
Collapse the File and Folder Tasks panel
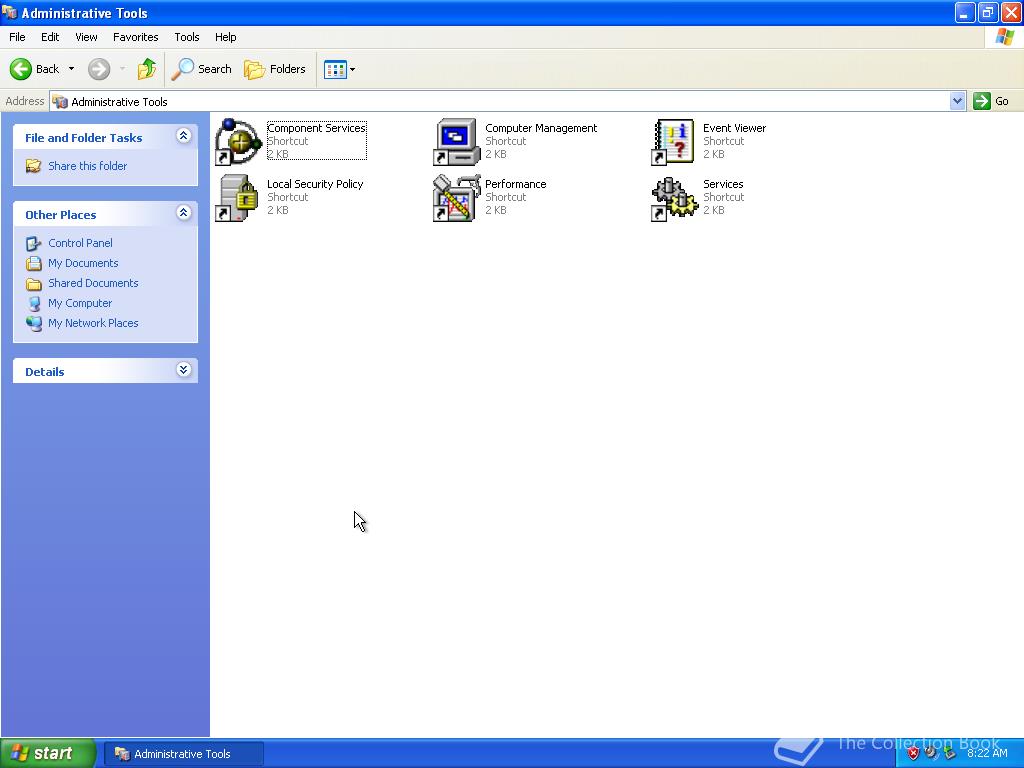click(184, 136)
